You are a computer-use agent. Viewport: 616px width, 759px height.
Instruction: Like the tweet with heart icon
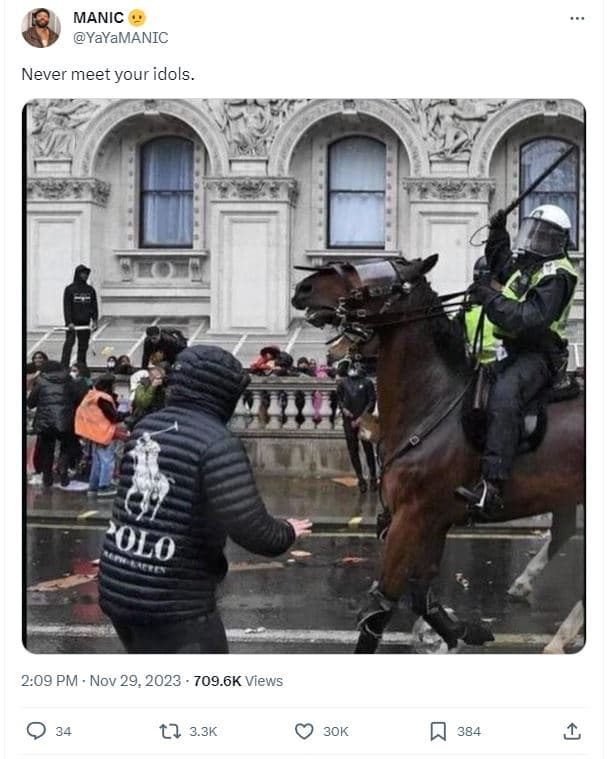pos(304,731)
